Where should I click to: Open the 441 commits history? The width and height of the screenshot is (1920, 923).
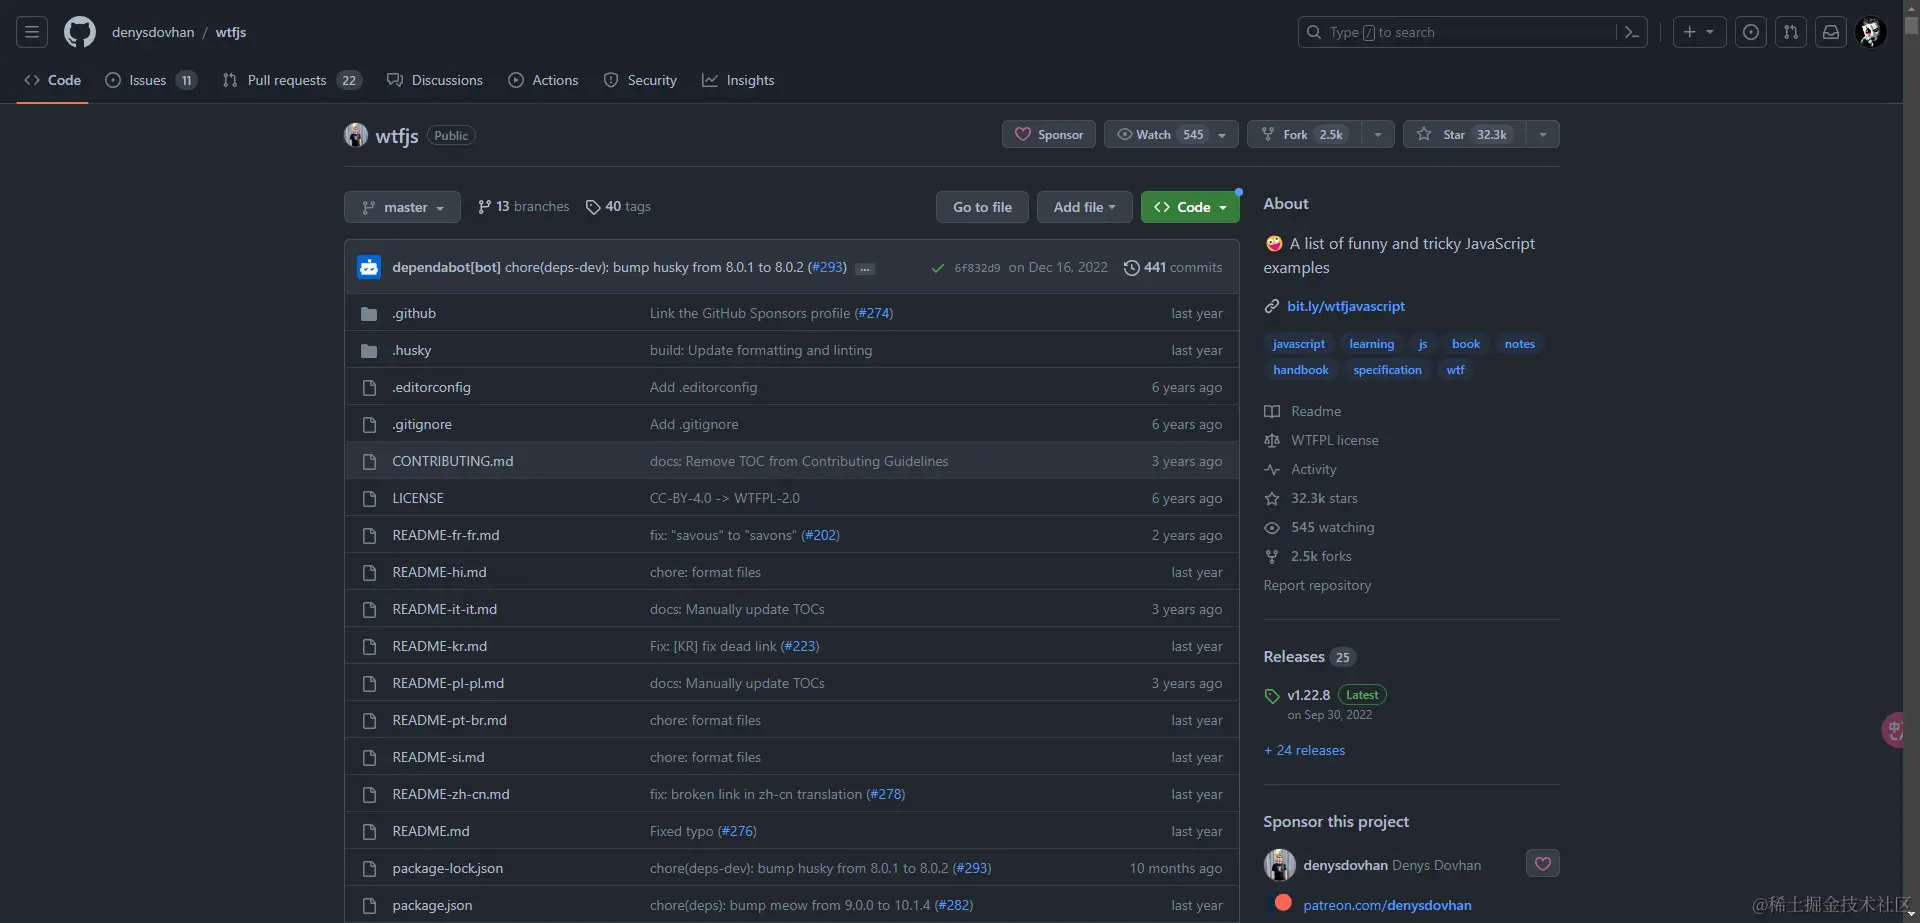(x=1173, y=267)
